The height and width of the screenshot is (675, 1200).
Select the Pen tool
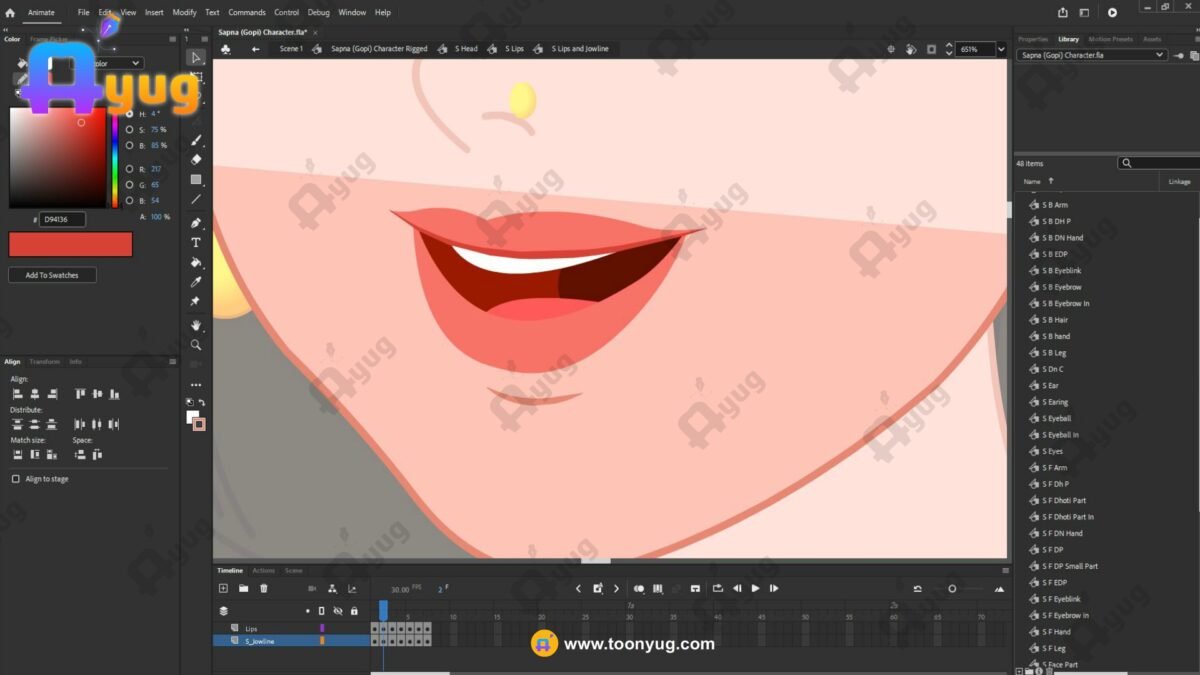[x=196, y=222]
